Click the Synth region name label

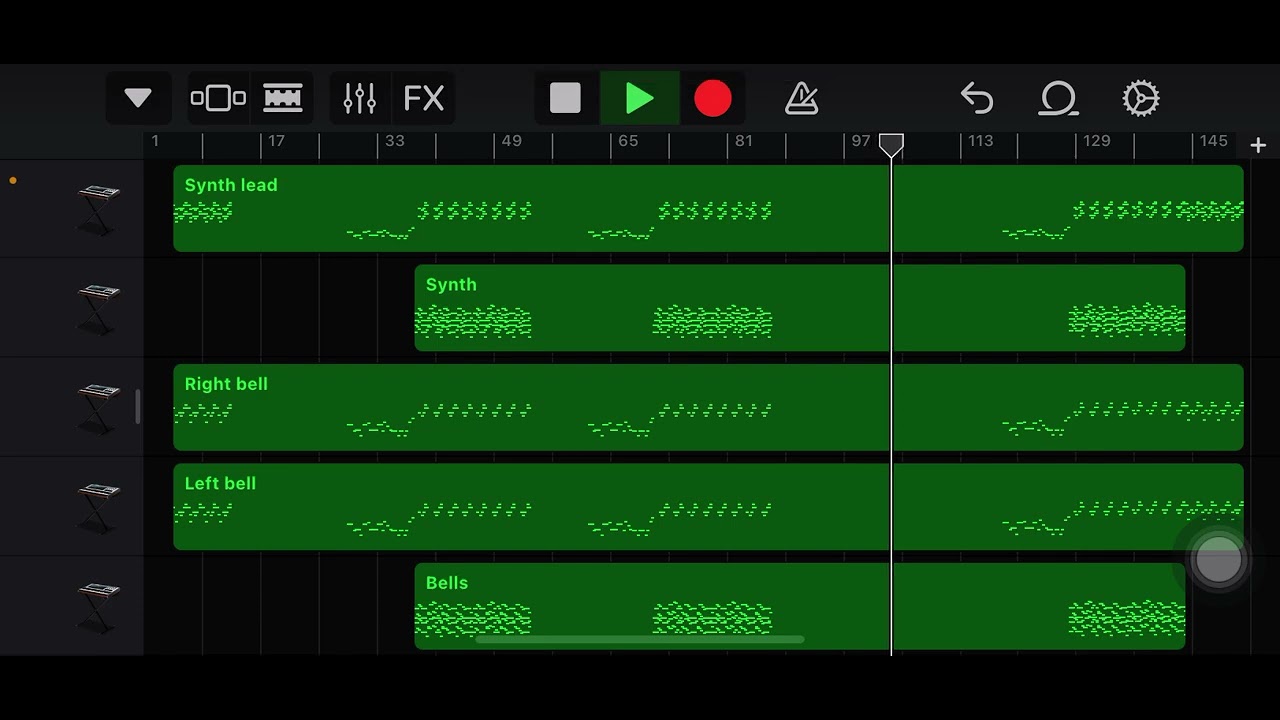click(451, 285)
